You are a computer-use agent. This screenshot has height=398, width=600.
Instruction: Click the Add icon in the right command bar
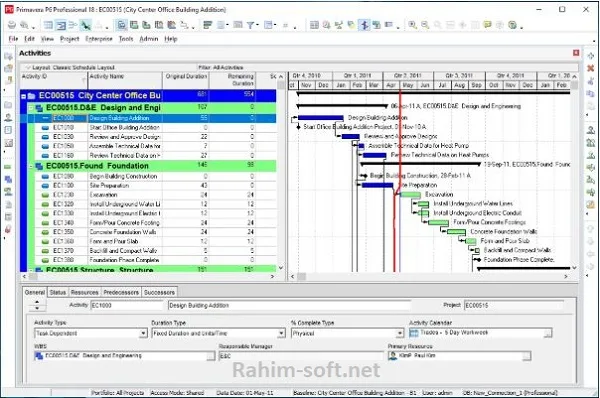pyautogui.click(x=591, y=56)
